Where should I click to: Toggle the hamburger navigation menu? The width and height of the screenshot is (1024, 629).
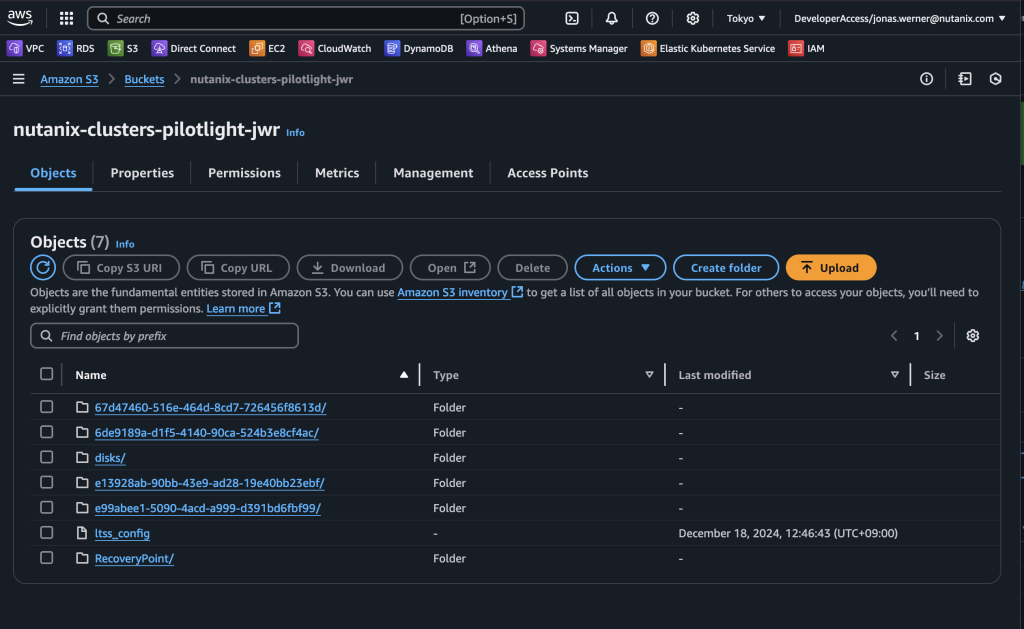18,79
